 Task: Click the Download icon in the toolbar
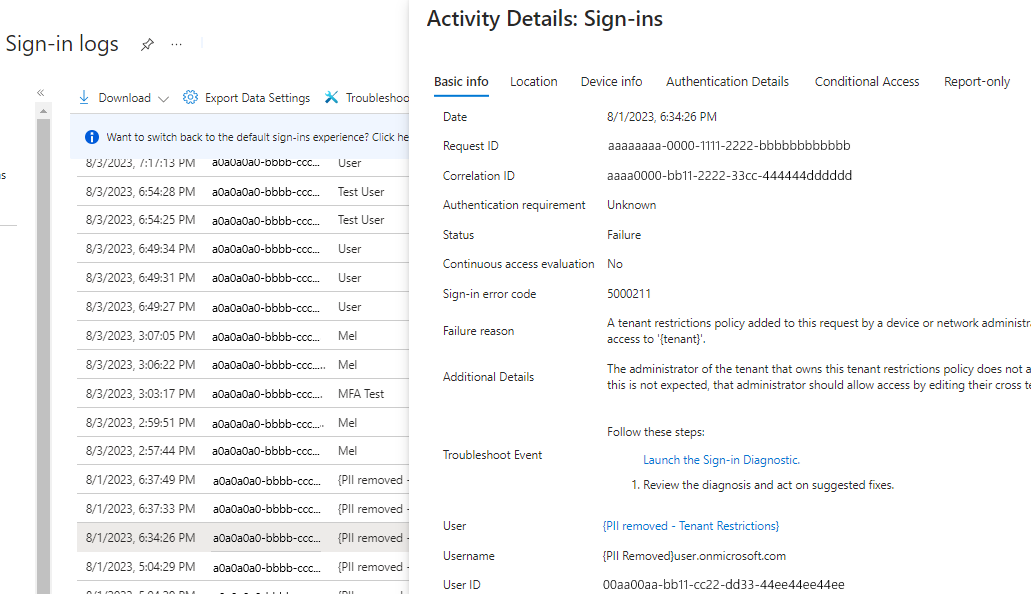click(83, 97)
